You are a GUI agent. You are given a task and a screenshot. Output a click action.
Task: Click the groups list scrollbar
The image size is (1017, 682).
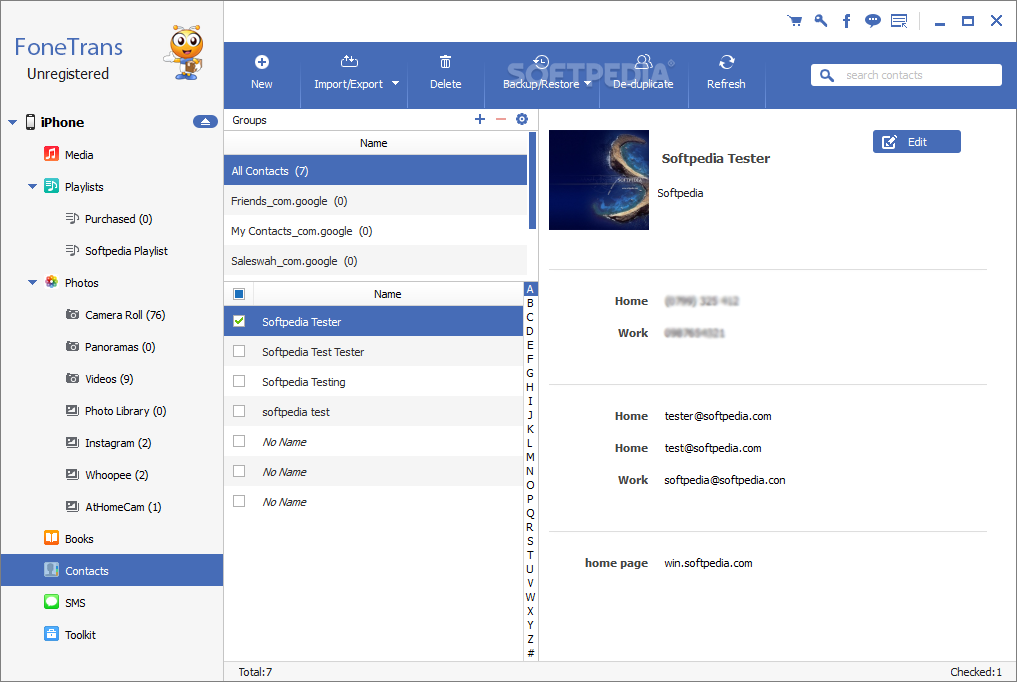point(532,180)
